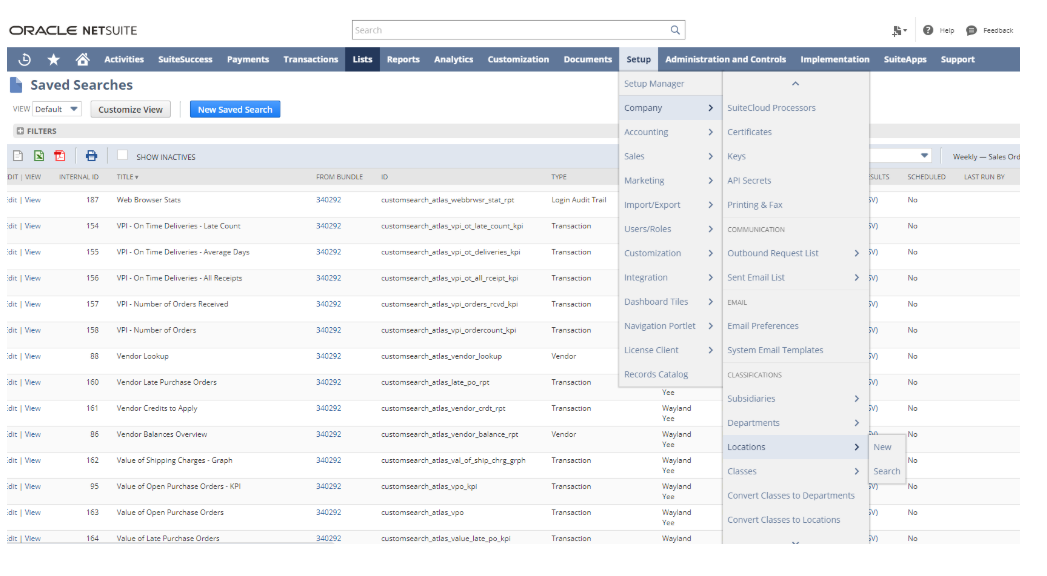
Task: Click into the global Search field
Action: pos(511,30)
